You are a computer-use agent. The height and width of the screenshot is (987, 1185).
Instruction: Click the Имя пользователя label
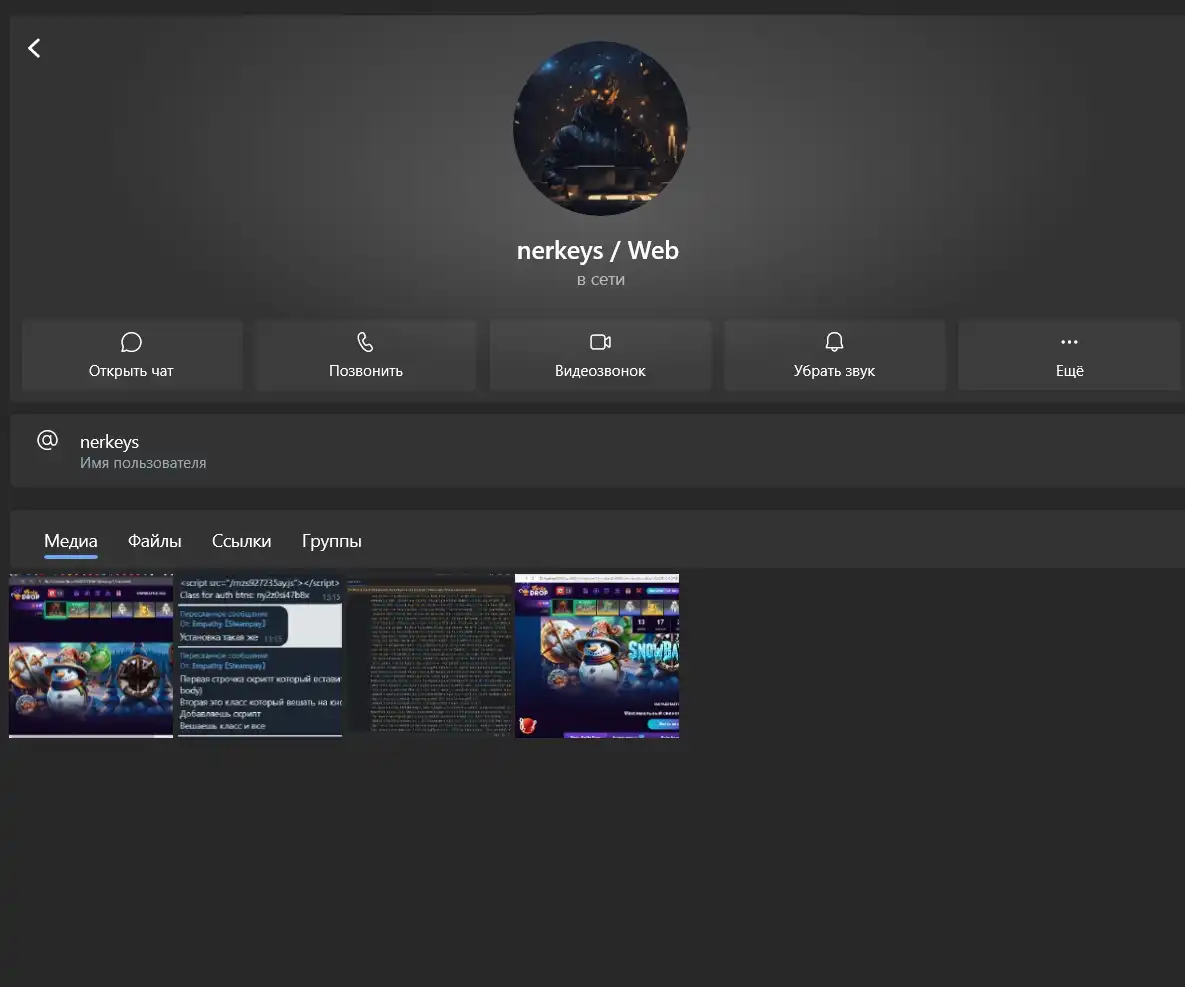[143, 463]
